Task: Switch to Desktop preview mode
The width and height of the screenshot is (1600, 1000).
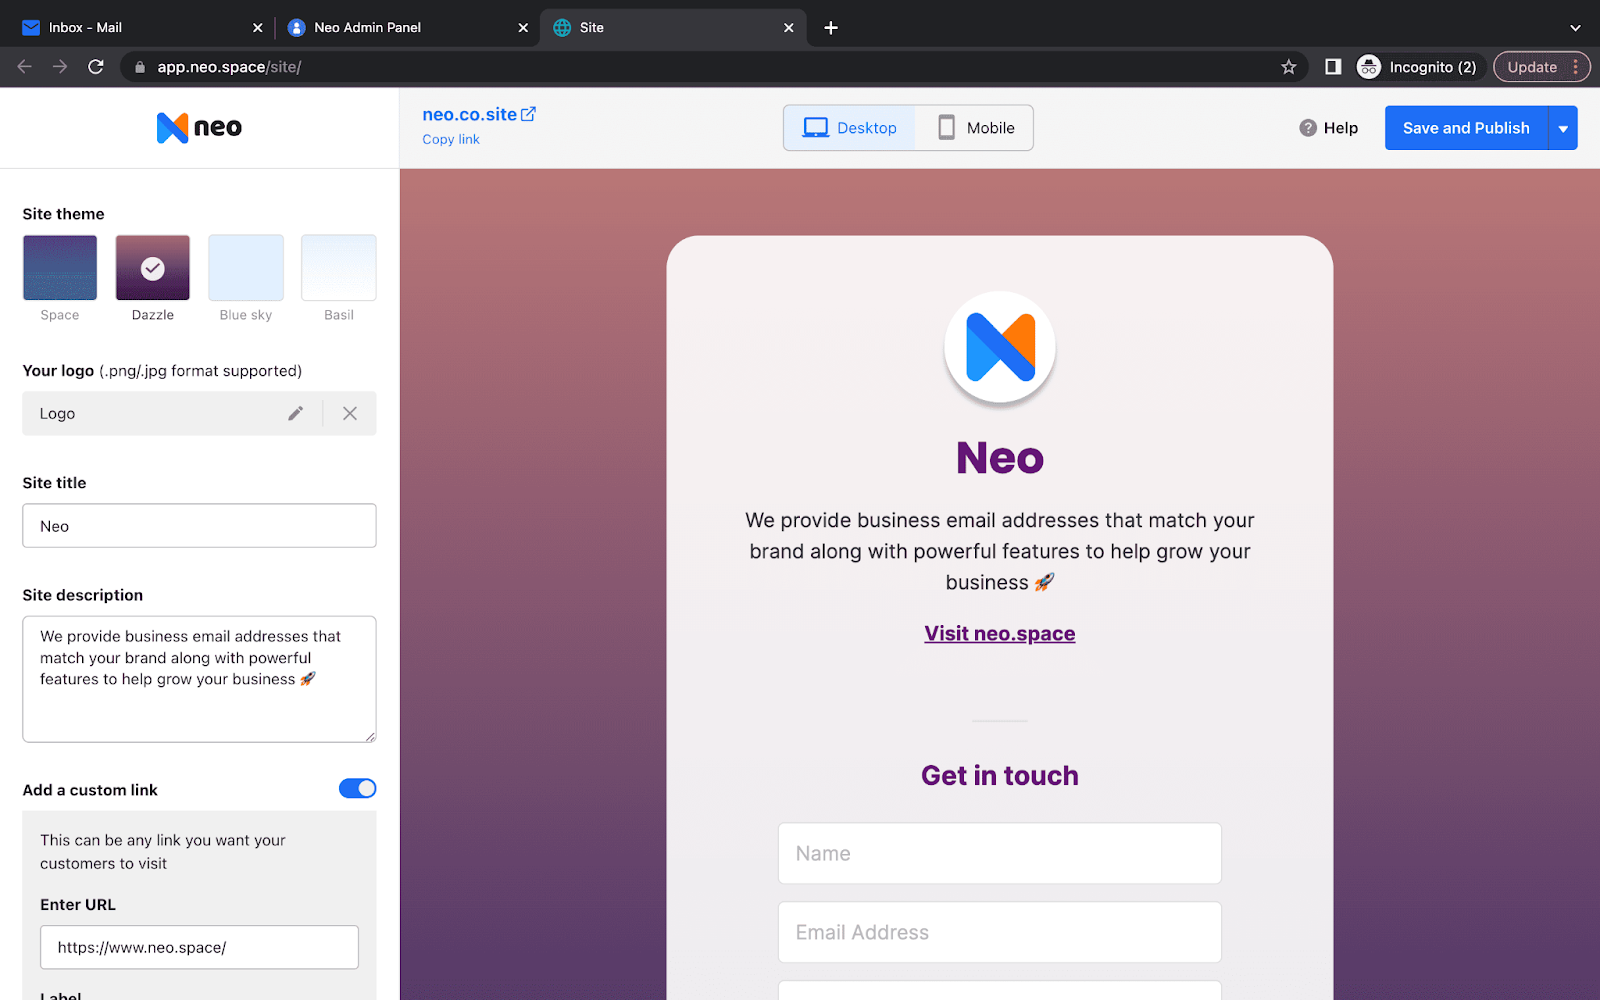Action: click(850, 128)
